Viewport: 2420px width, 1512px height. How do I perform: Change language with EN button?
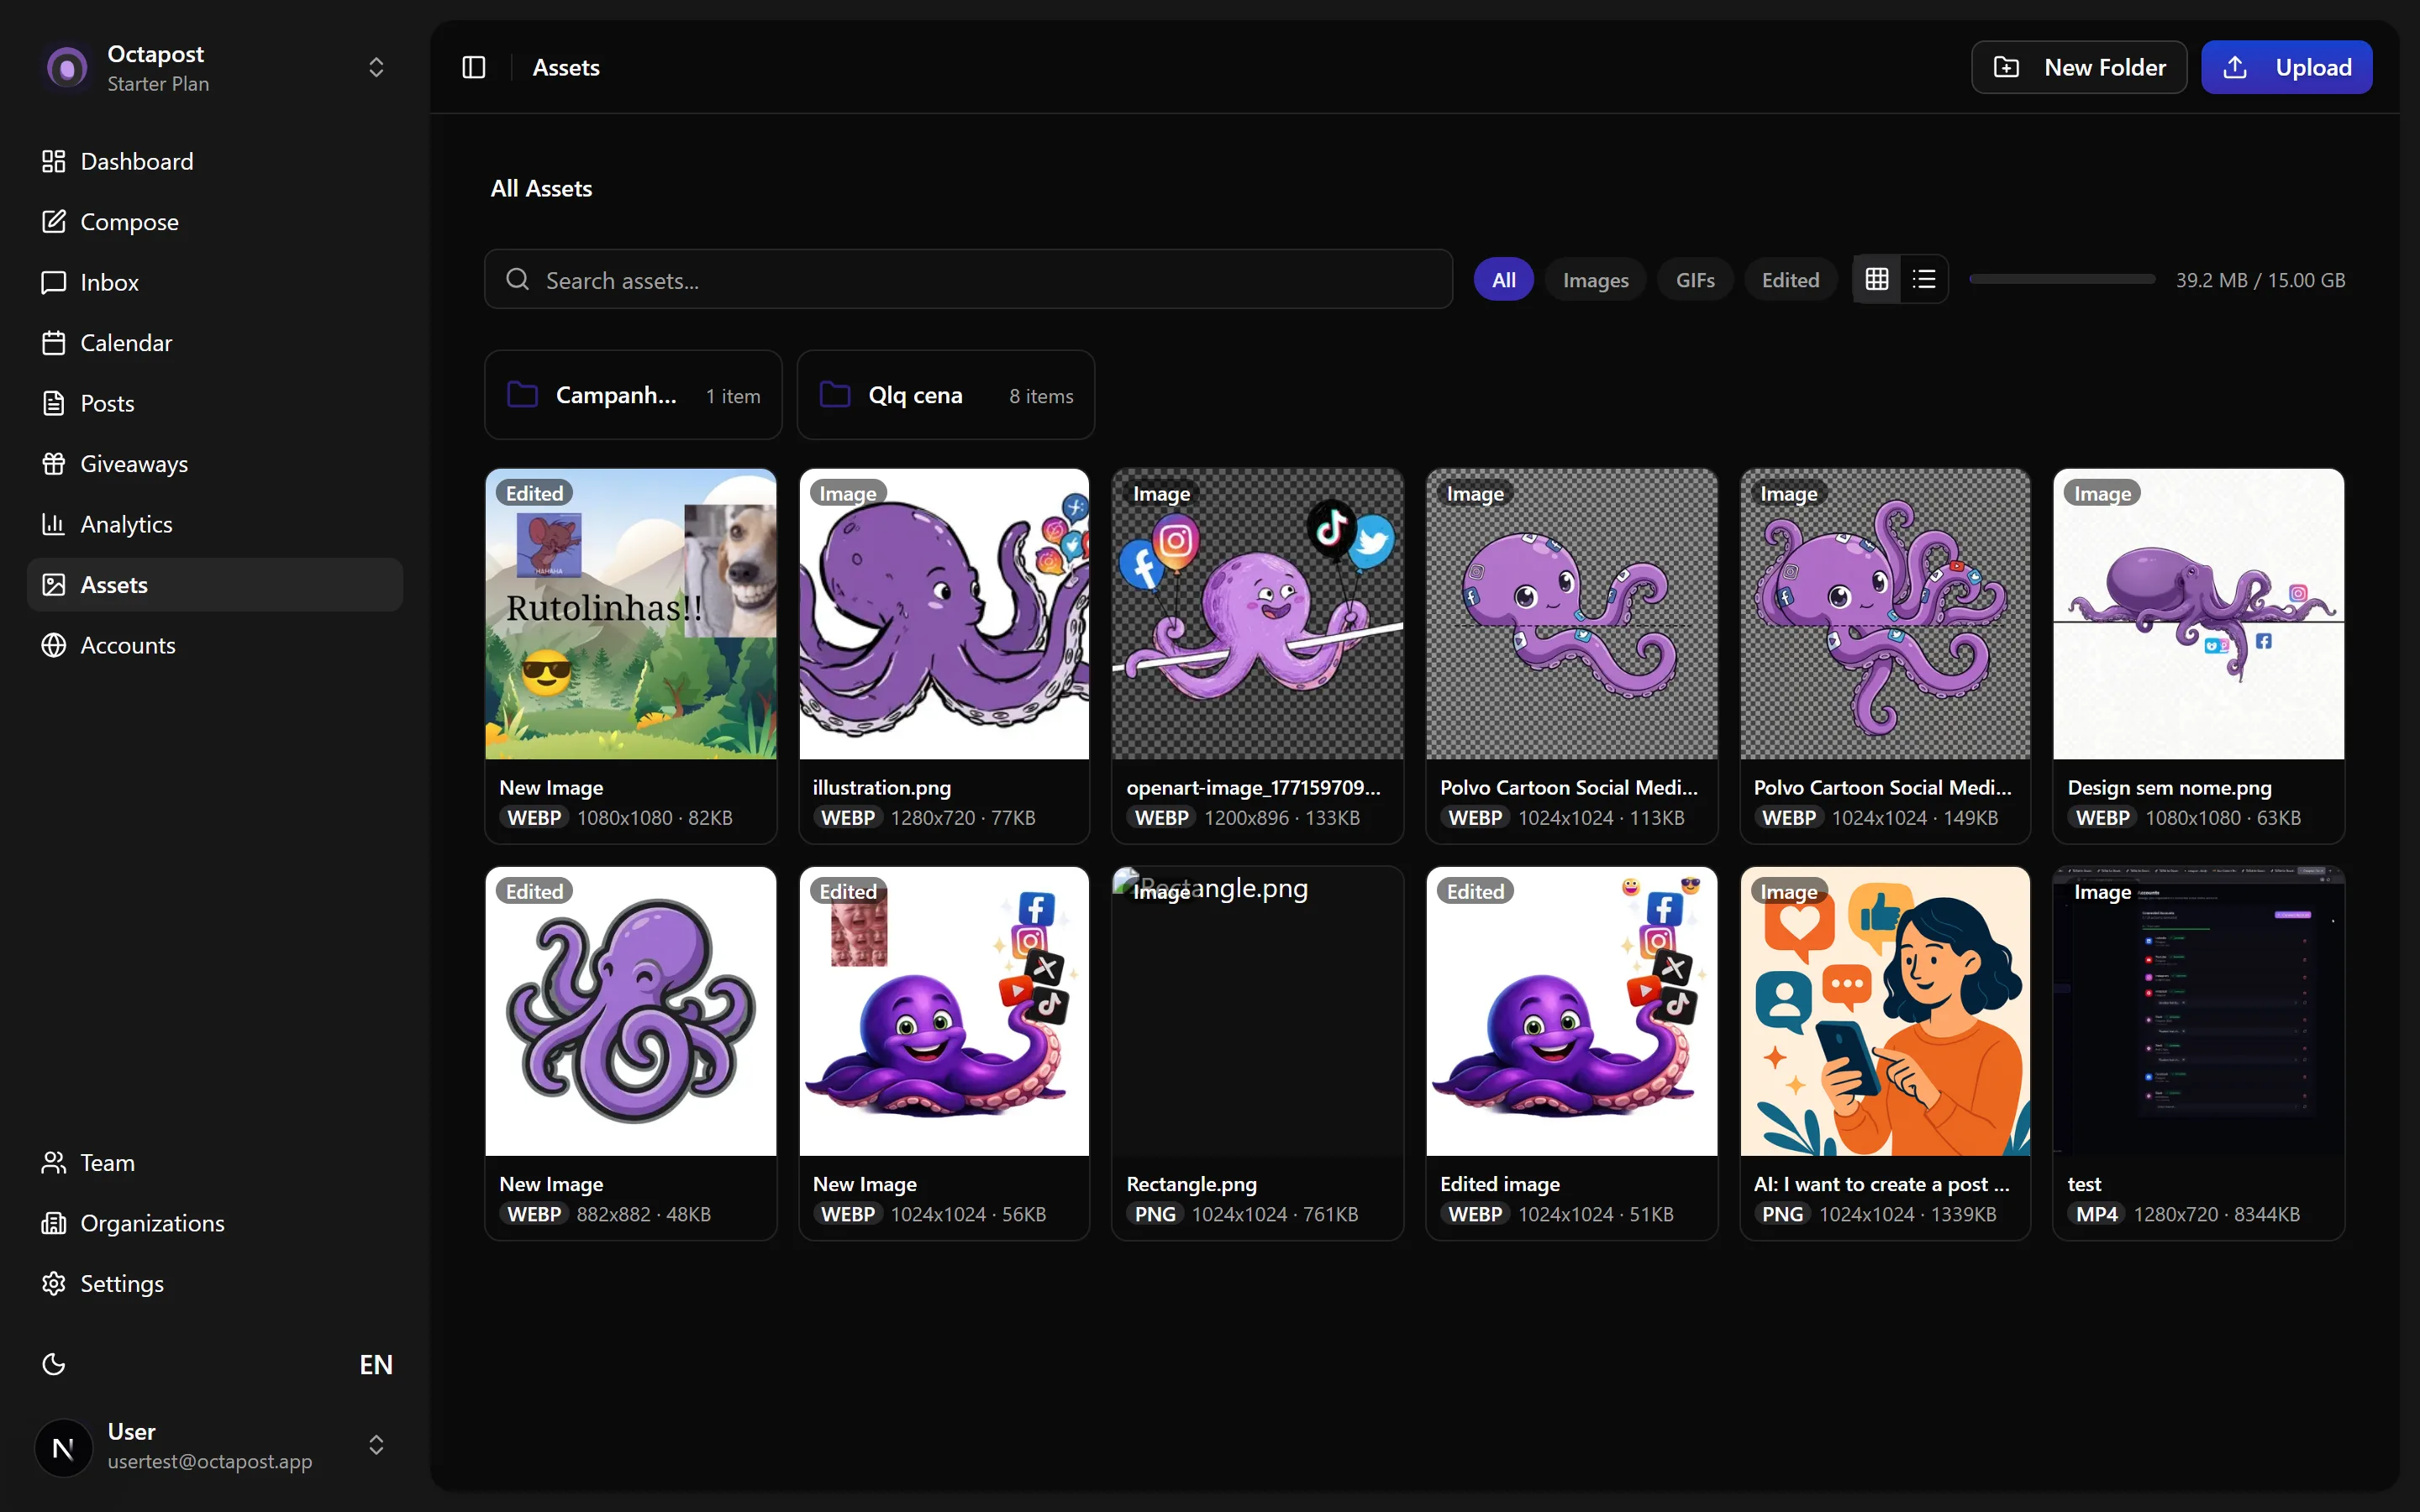(376, 1365)
